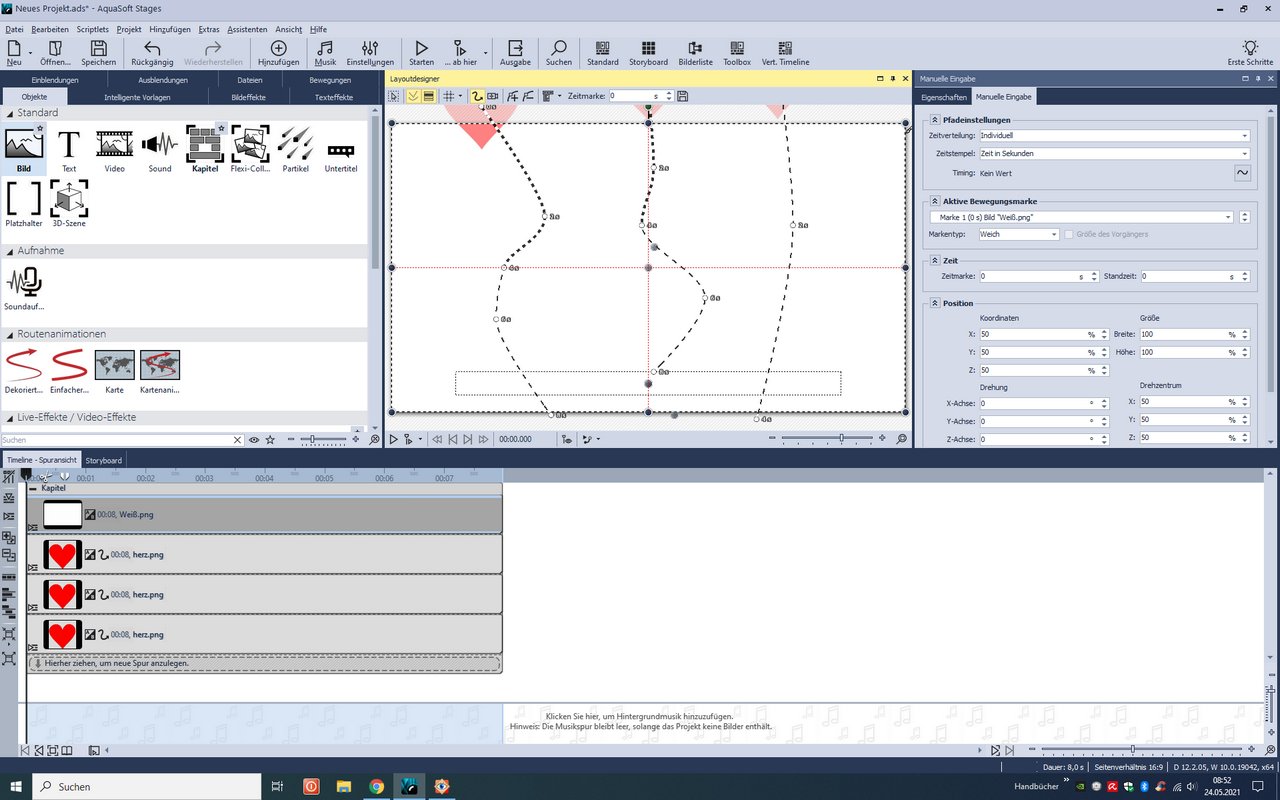Image resolution: width=1280 pixels, height=800 pixels.
Task: Pick the 3D-Szene object
Action: click(69, 200)
